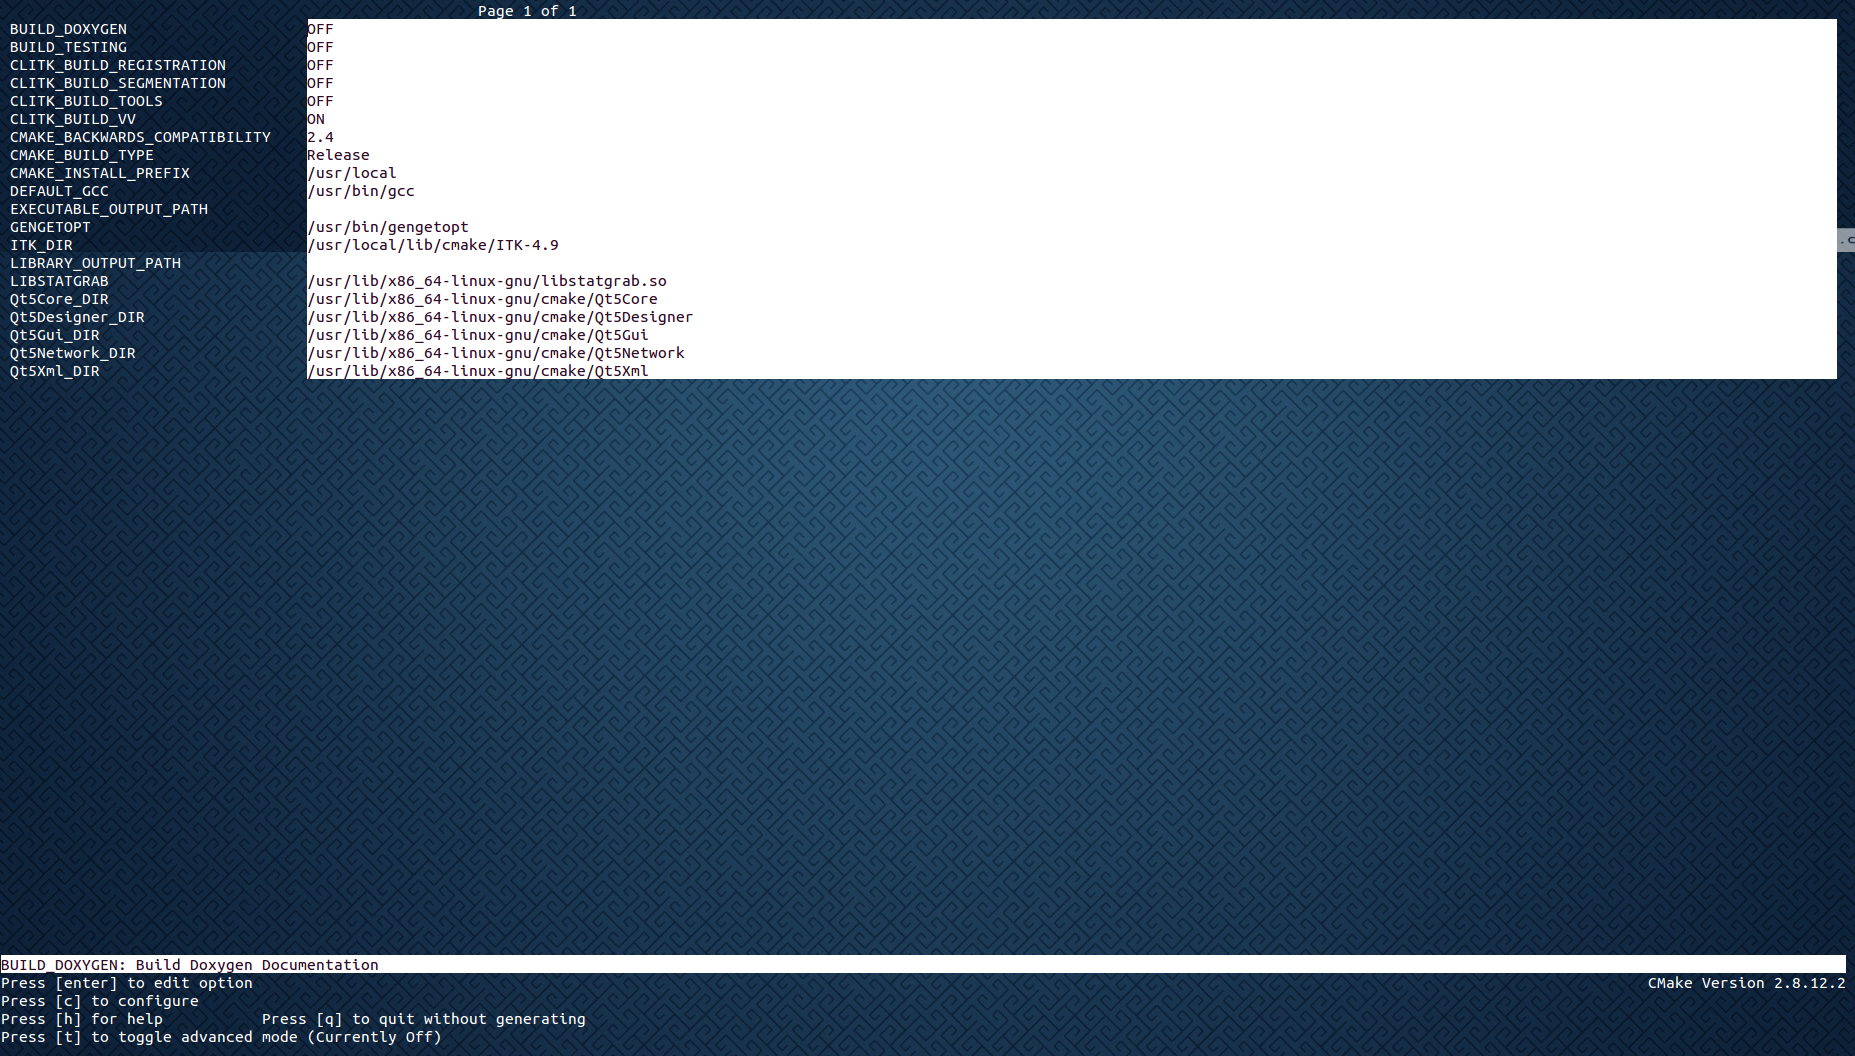Click the CMake Version 2.8.12.2 label

tap(1747, 983)
